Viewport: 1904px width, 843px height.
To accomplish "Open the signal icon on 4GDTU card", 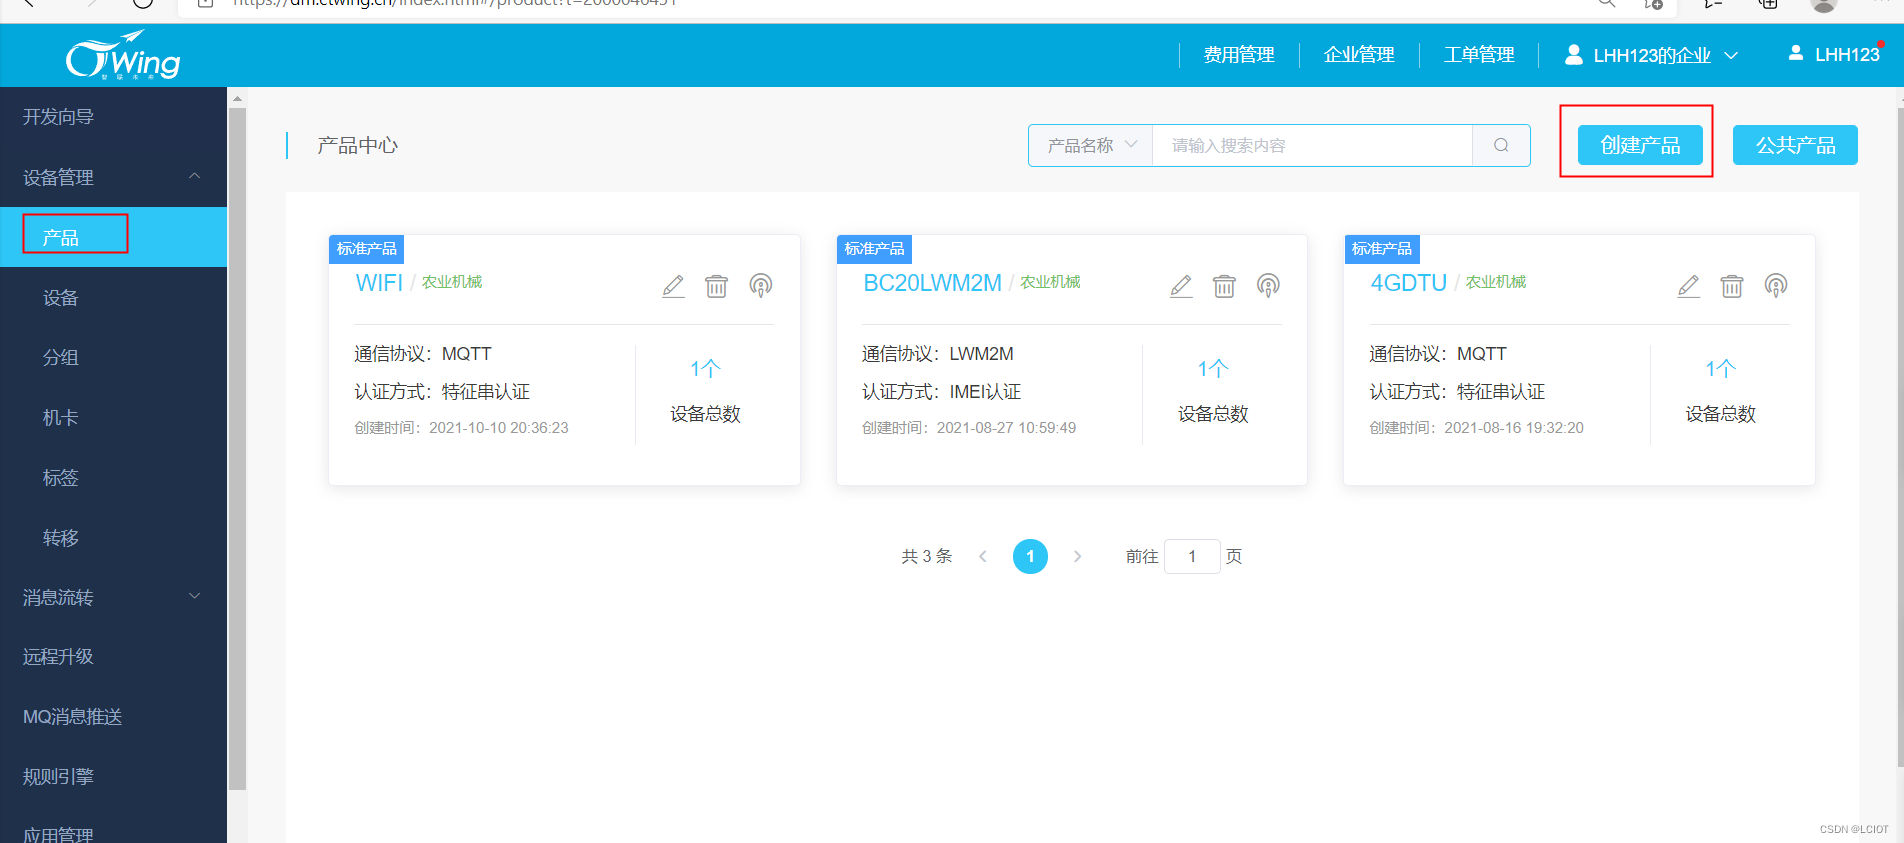I will point(1776,286).
